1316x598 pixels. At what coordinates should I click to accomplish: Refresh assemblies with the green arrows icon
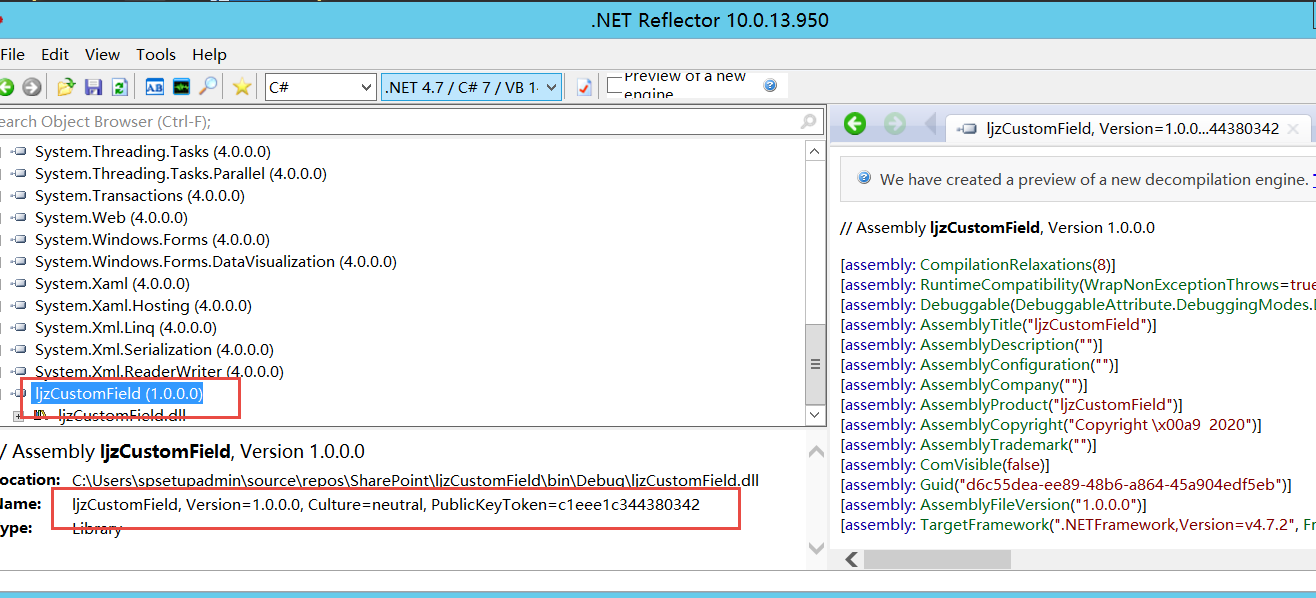[119, 87]
